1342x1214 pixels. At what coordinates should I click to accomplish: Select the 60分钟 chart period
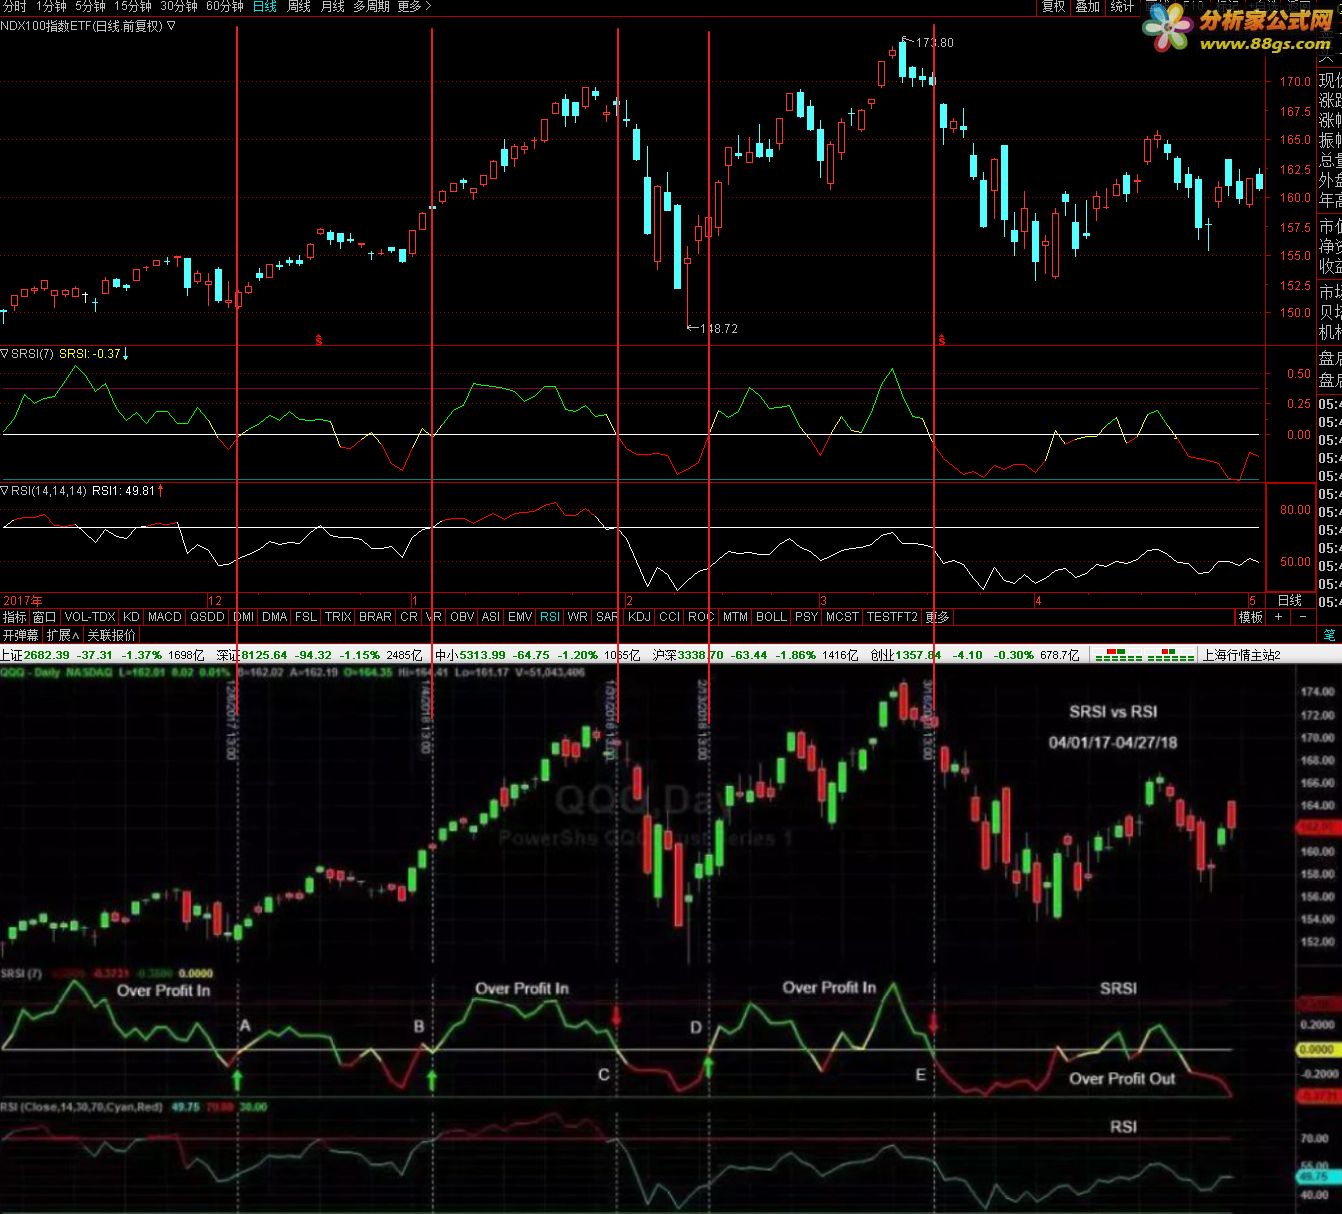tap(225, 6)
